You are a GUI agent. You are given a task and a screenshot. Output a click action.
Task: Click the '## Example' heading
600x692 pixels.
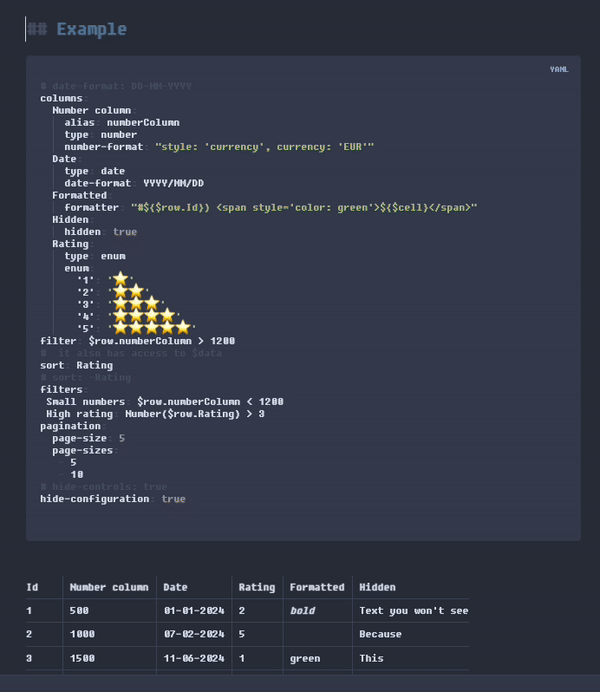tap(77, 29)
